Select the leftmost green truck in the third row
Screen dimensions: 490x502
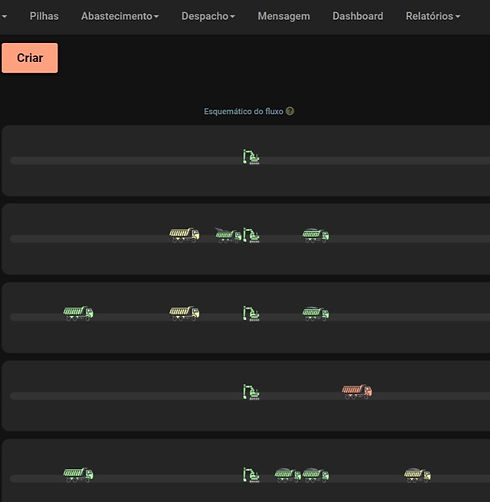(78, 313)
